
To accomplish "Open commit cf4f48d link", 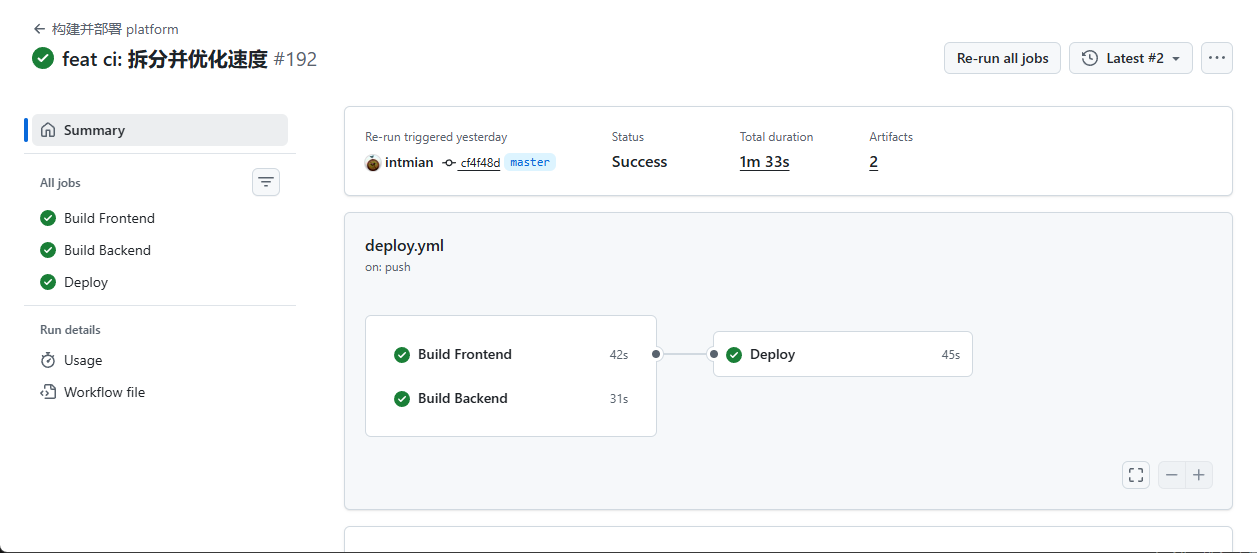I will pyautogui.click(x=480, y=163).
